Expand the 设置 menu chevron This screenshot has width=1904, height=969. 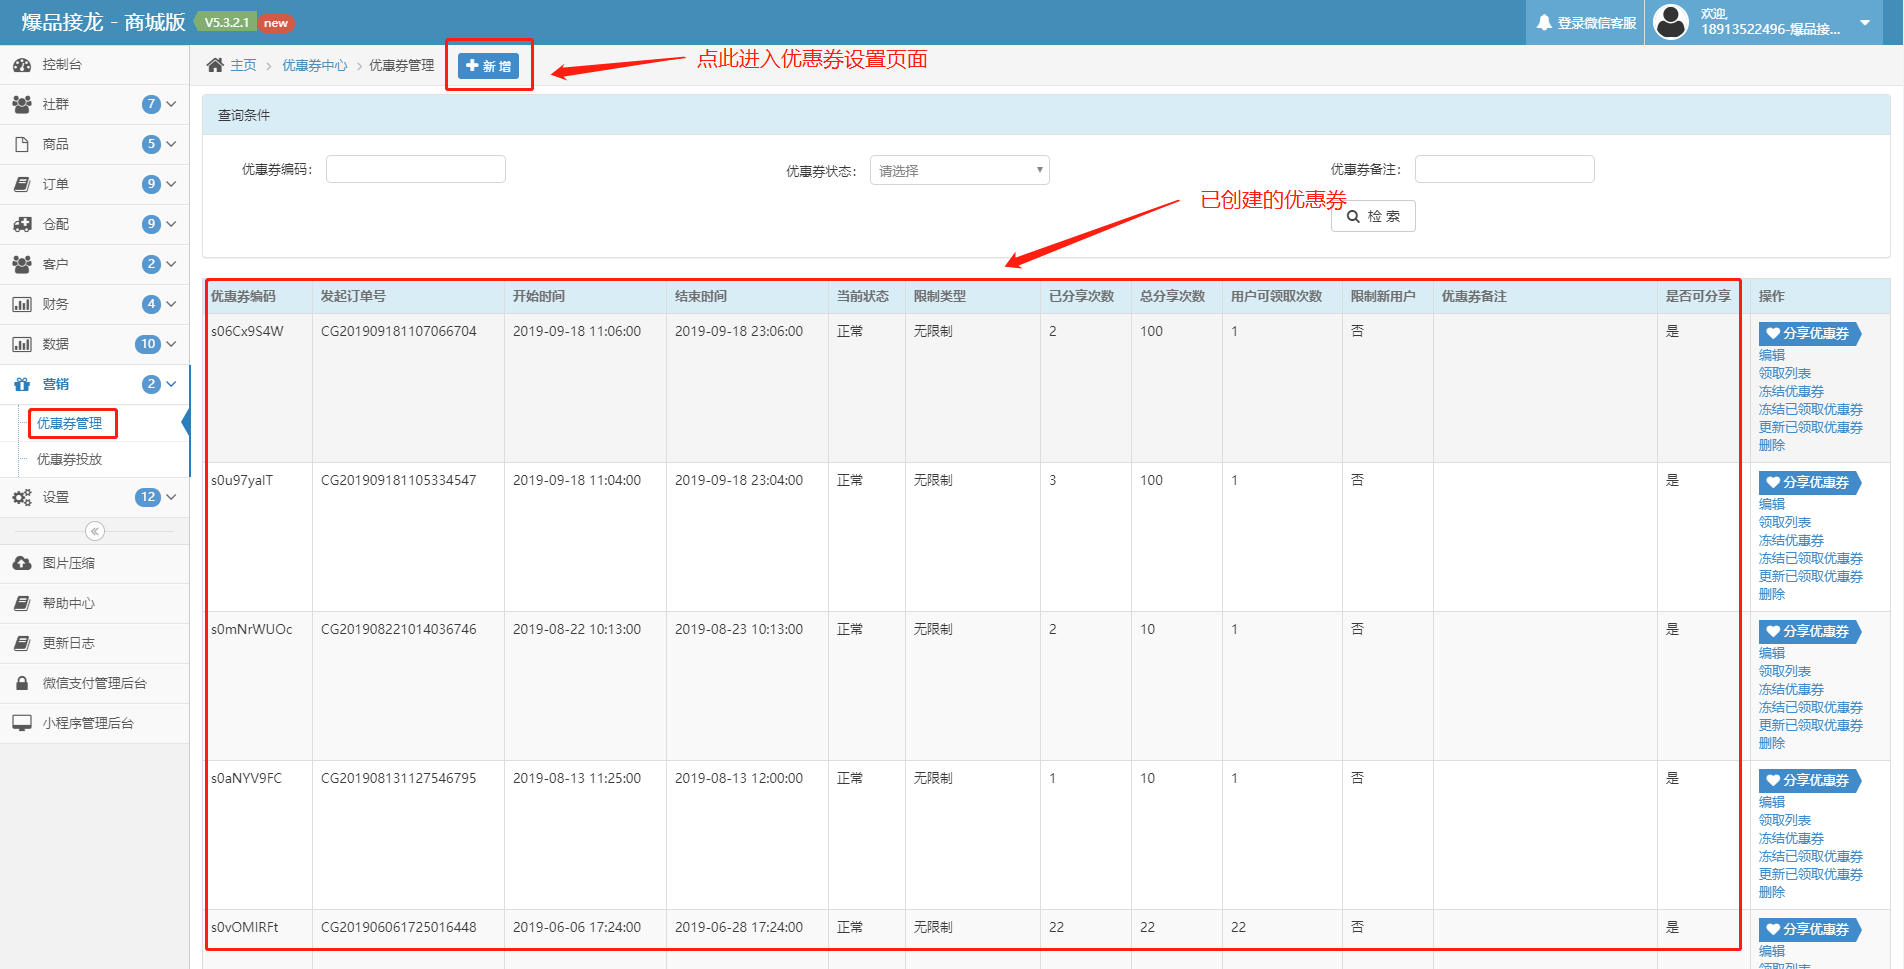click(171, 497)
